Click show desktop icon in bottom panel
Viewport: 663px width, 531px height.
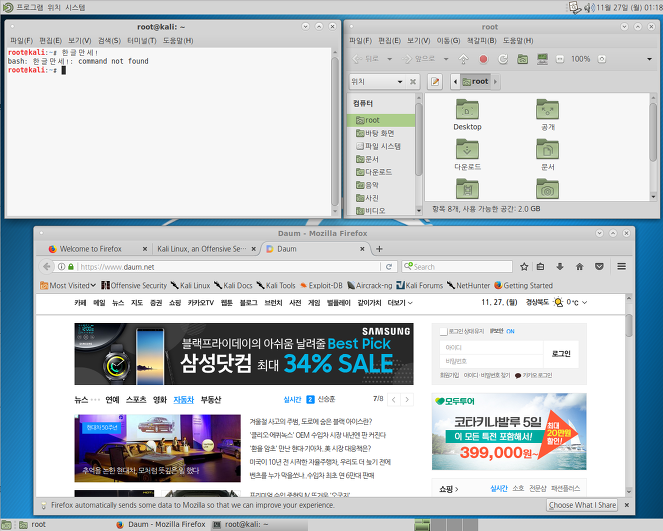[6, 525]
